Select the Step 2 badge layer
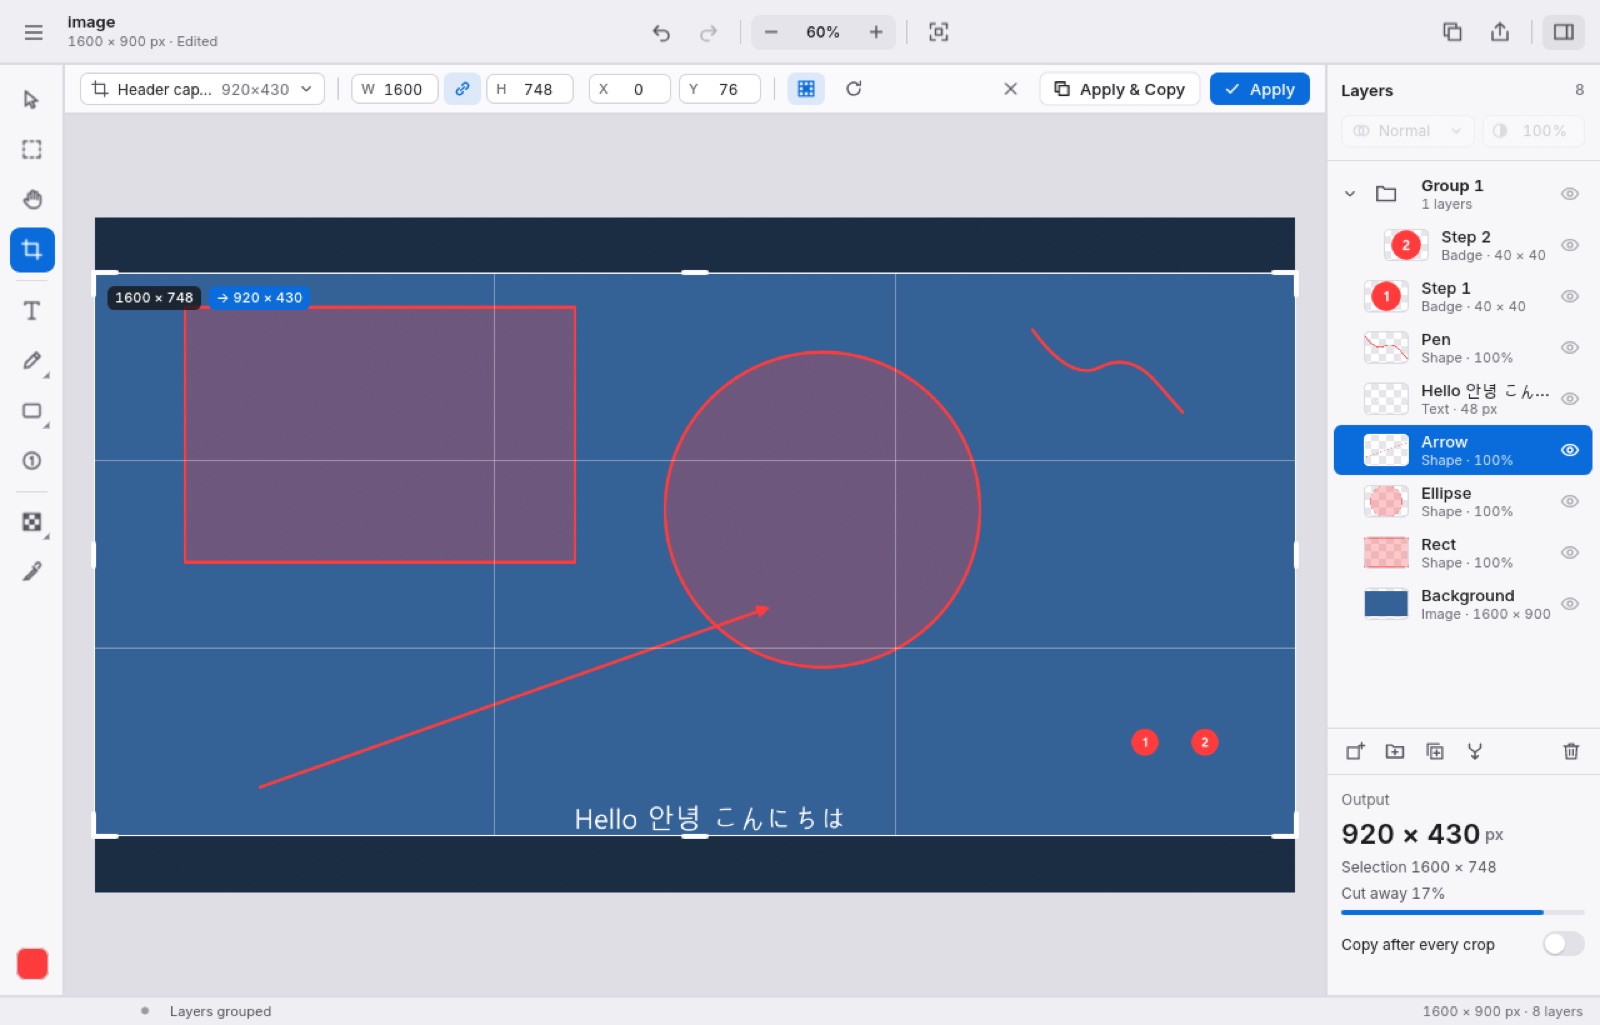The image size is (1600, 1025). click(1463, 245)
